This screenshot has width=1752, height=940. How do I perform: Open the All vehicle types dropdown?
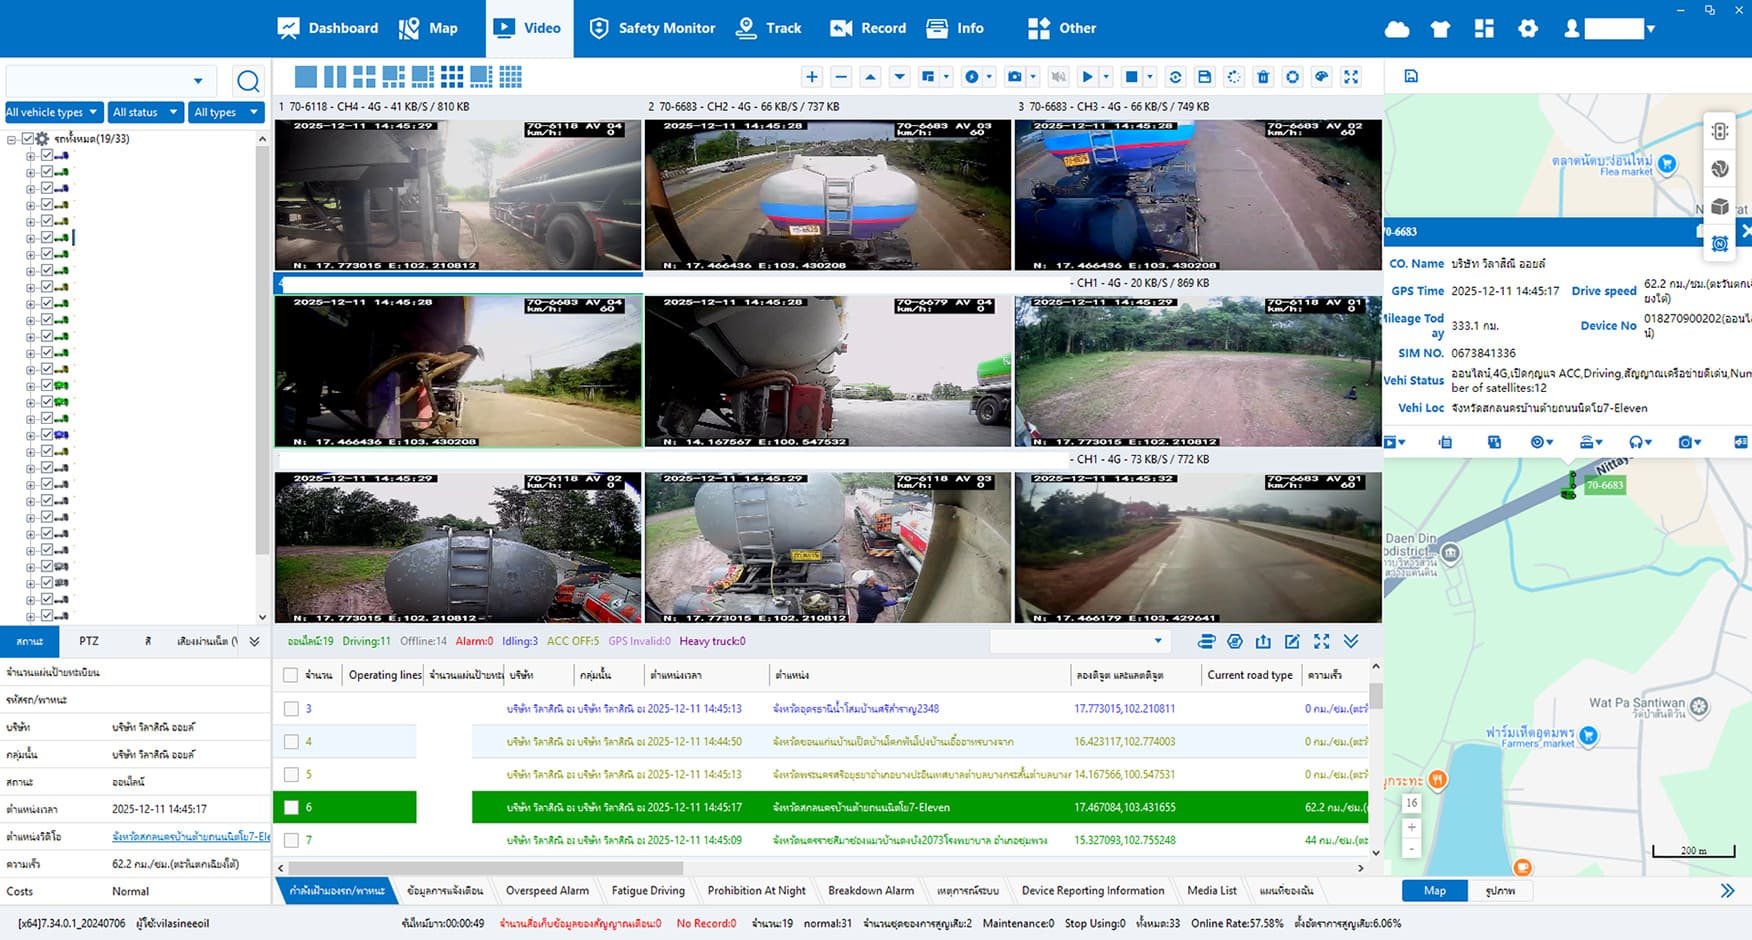[x=53, y=112]
